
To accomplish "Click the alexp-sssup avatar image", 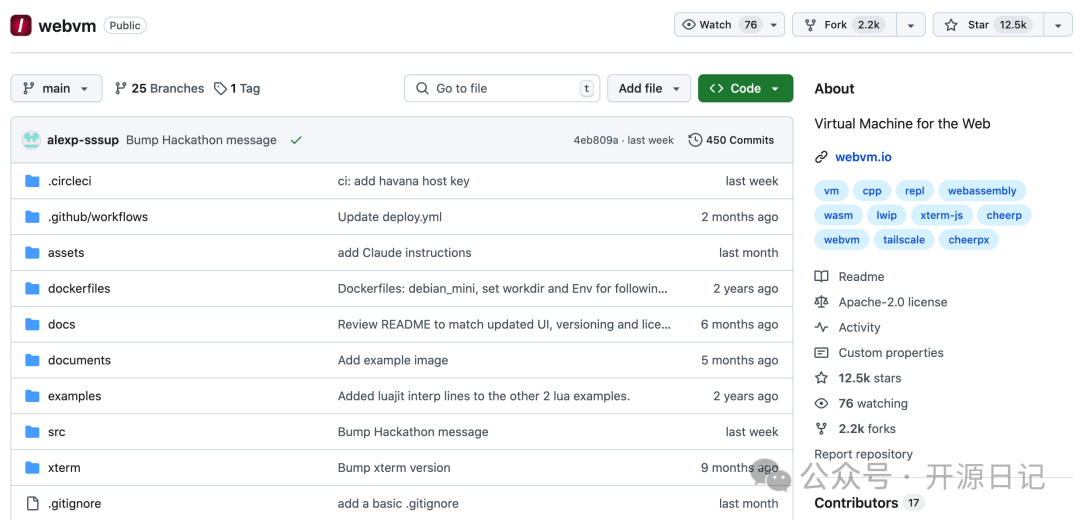I will click(x=31, y=140).
